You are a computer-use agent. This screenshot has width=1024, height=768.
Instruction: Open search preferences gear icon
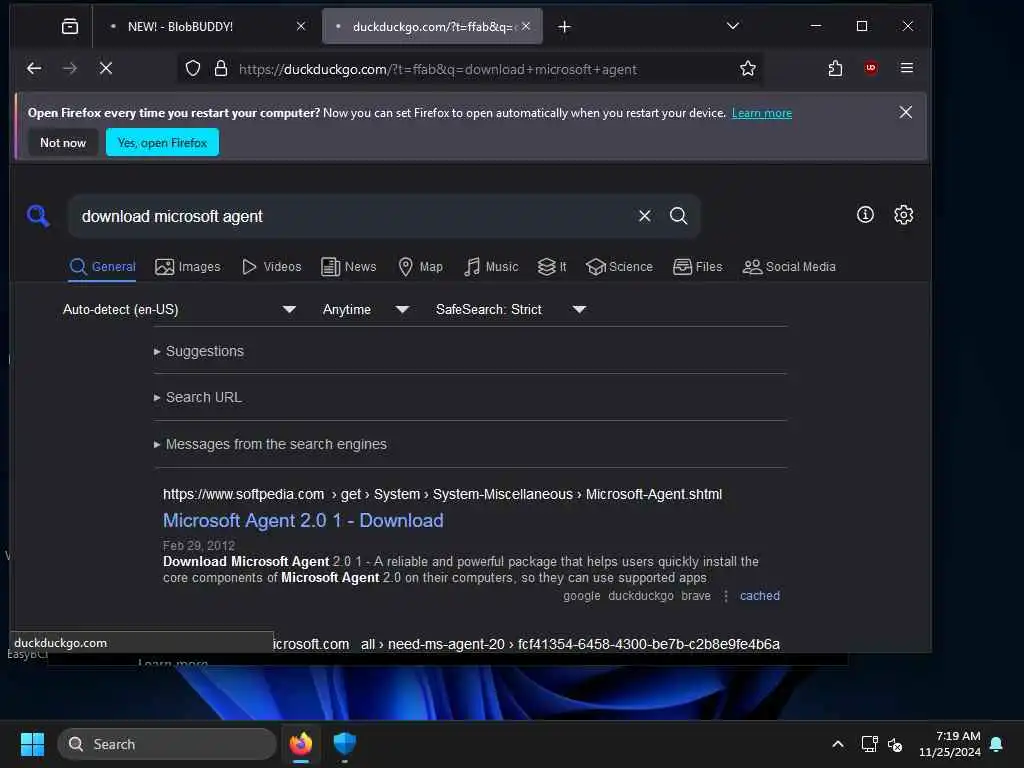click(x=903, y=215)
